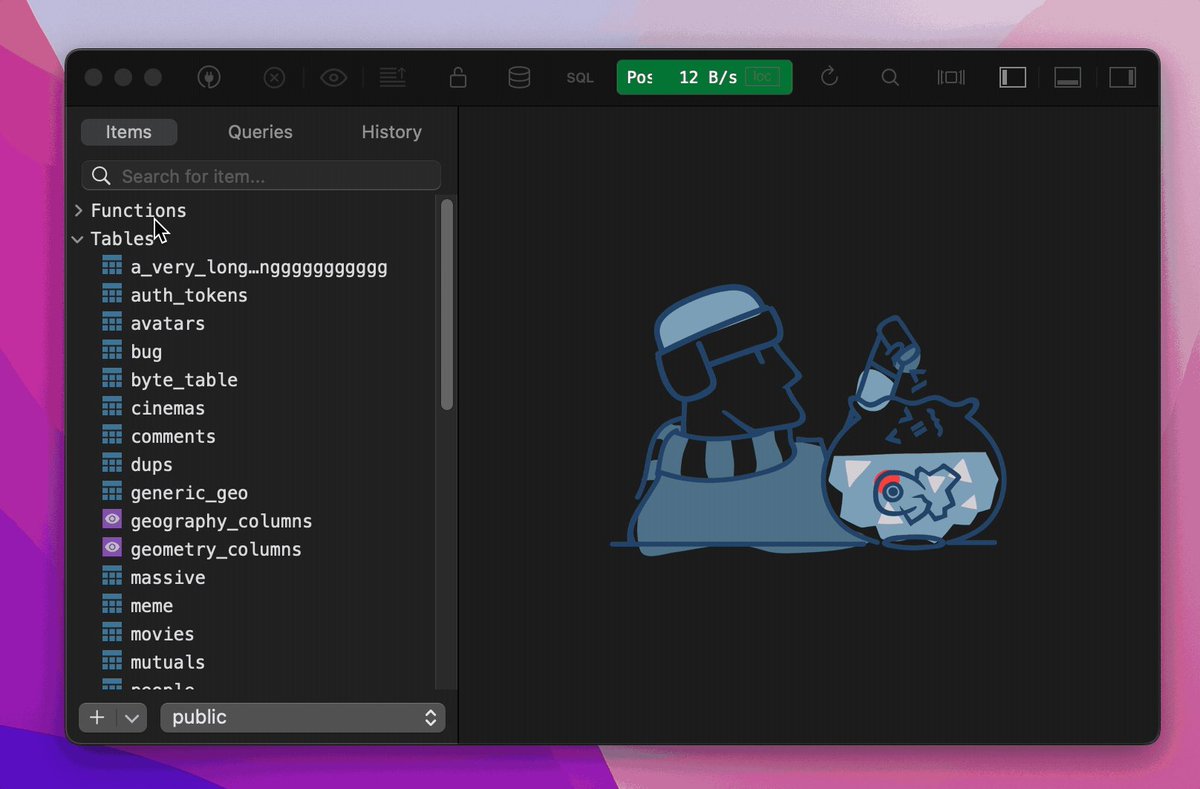Toggle the left sidebar panel visibility
This screenshot has width=1200, height=789.
(x=1012, y=77)
